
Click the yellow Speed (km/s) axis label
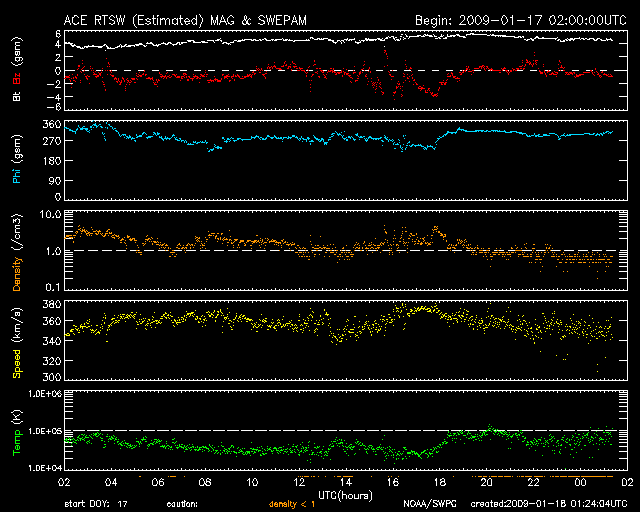click(x=16, y=343)
